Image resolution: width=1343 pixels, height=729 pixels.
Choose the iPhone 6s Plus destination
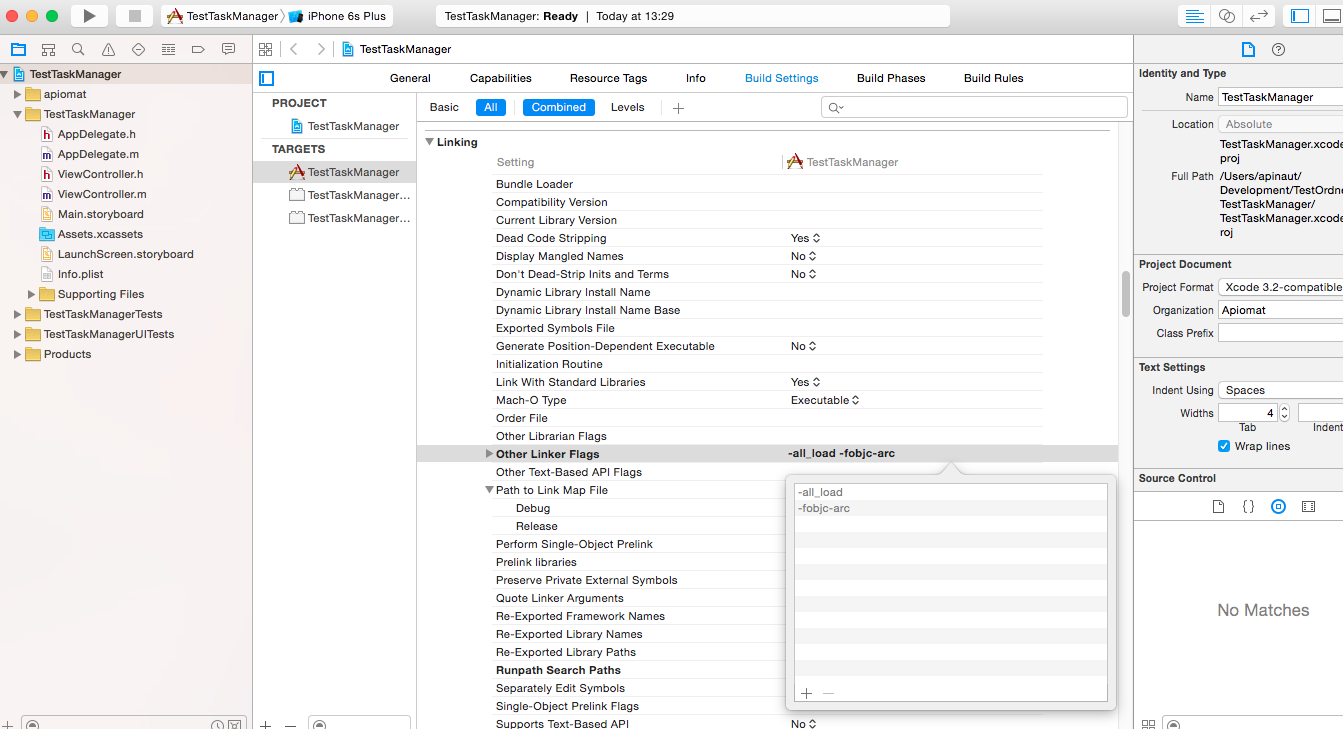[x=340, y=16]
